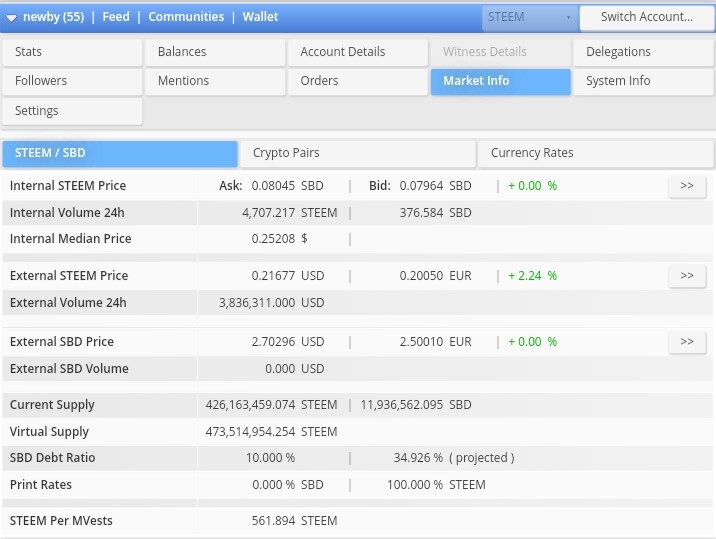The height and width of the screenshot is (539, 716).
Task: Click the 11,936,562.095 SBD supply value
Action: [x=416, y=405]
